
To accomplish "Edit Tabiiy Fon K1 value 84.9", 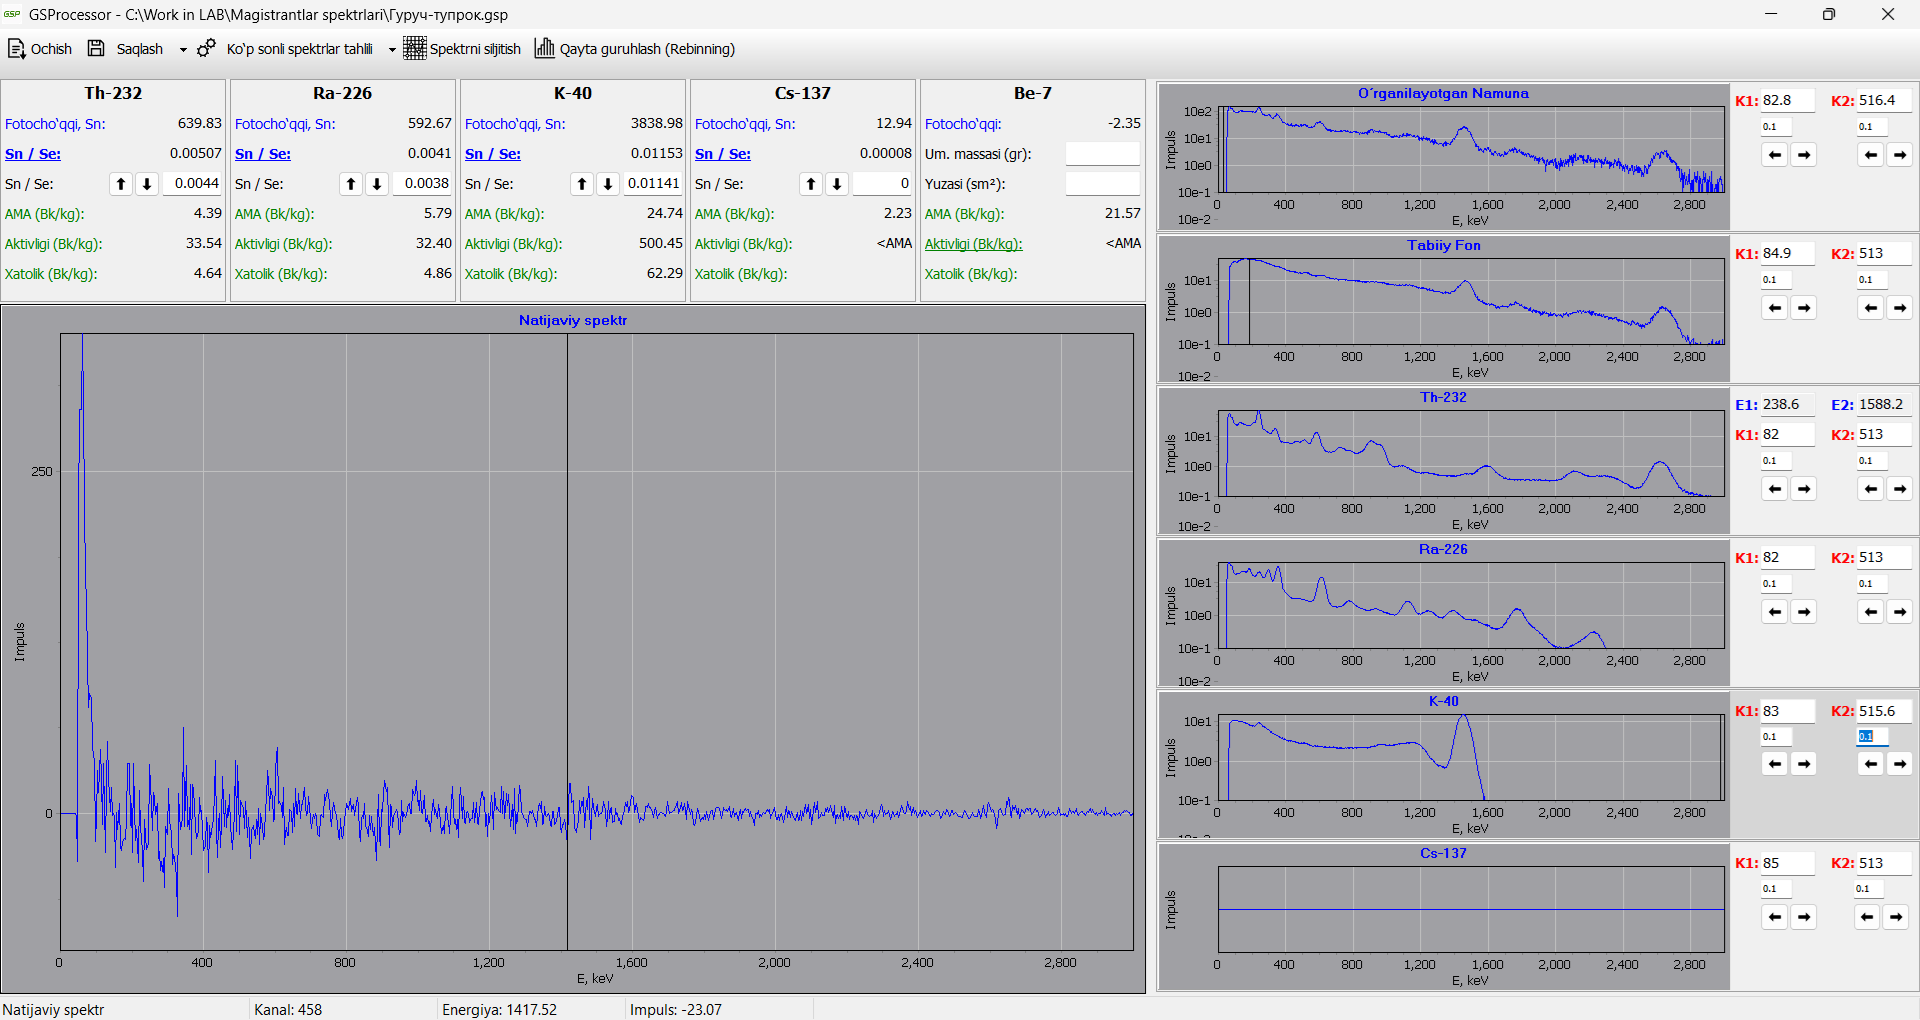I will [x=1788, y=253].
